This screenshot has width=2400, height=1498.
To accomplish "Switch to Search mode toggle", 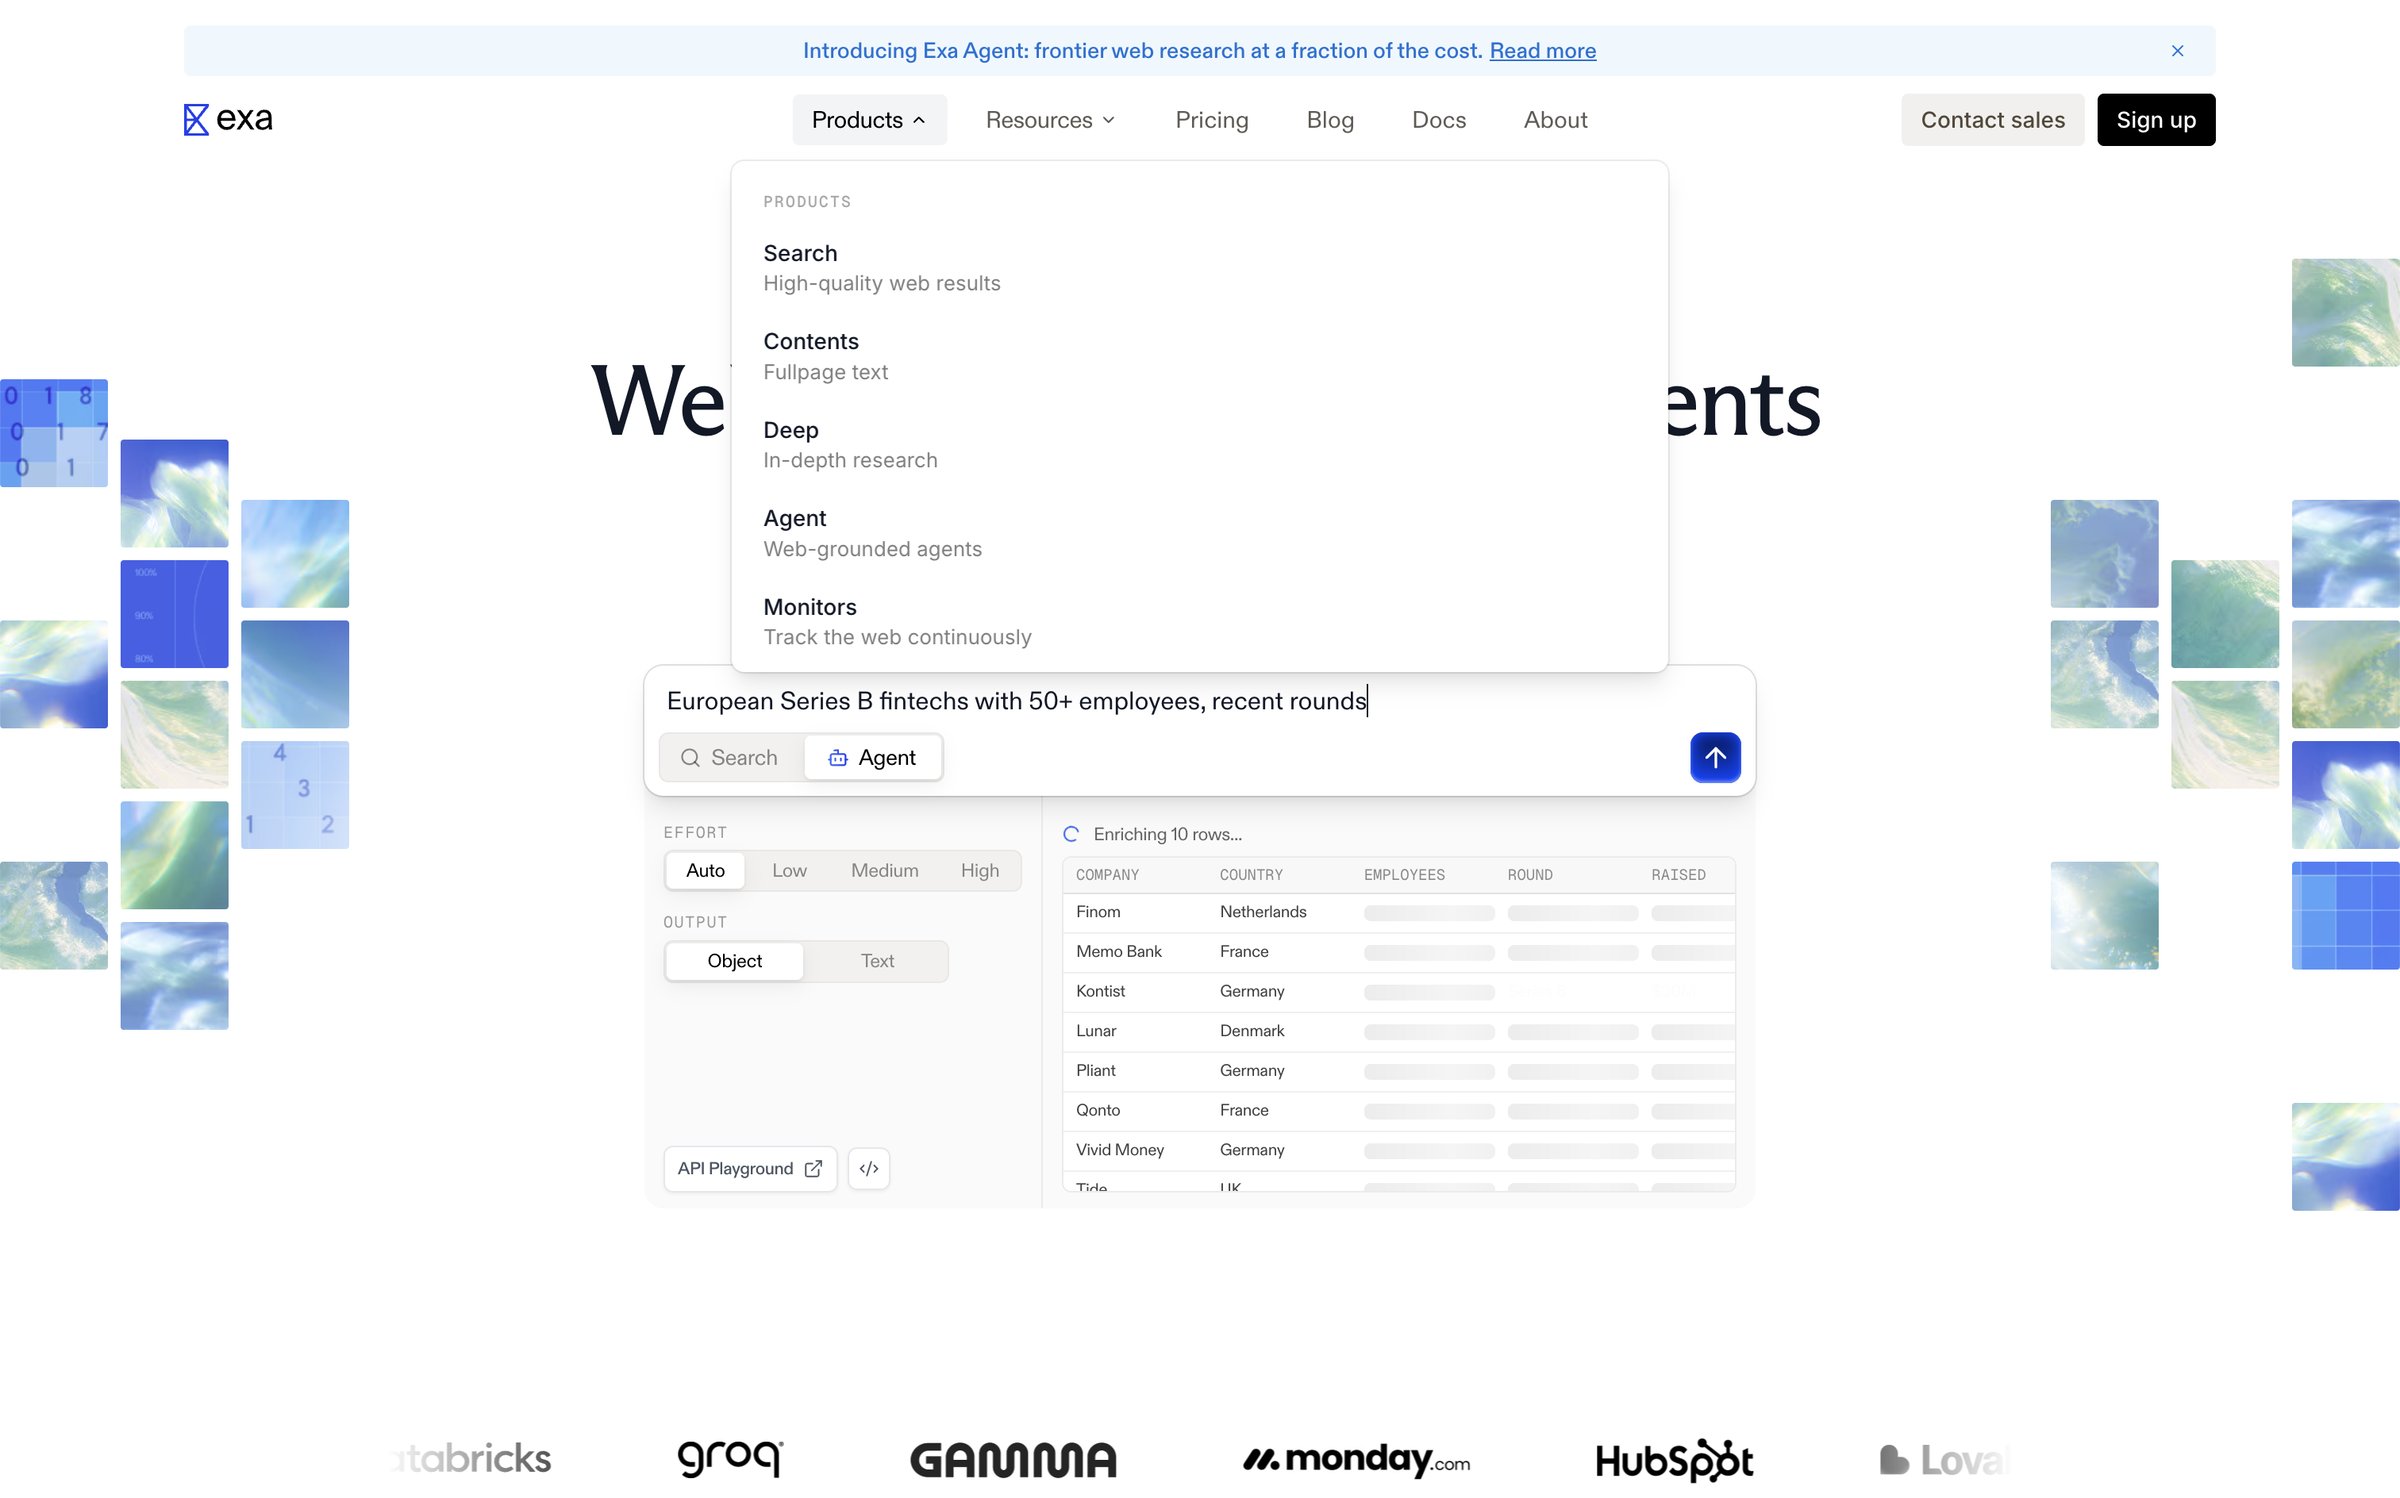I will click(731, 758).
